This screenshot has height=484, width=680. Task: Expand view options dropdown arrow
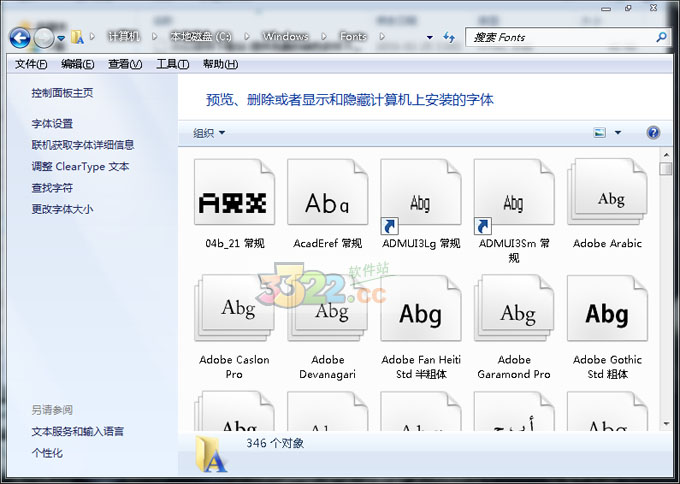[x=618, y=133]
